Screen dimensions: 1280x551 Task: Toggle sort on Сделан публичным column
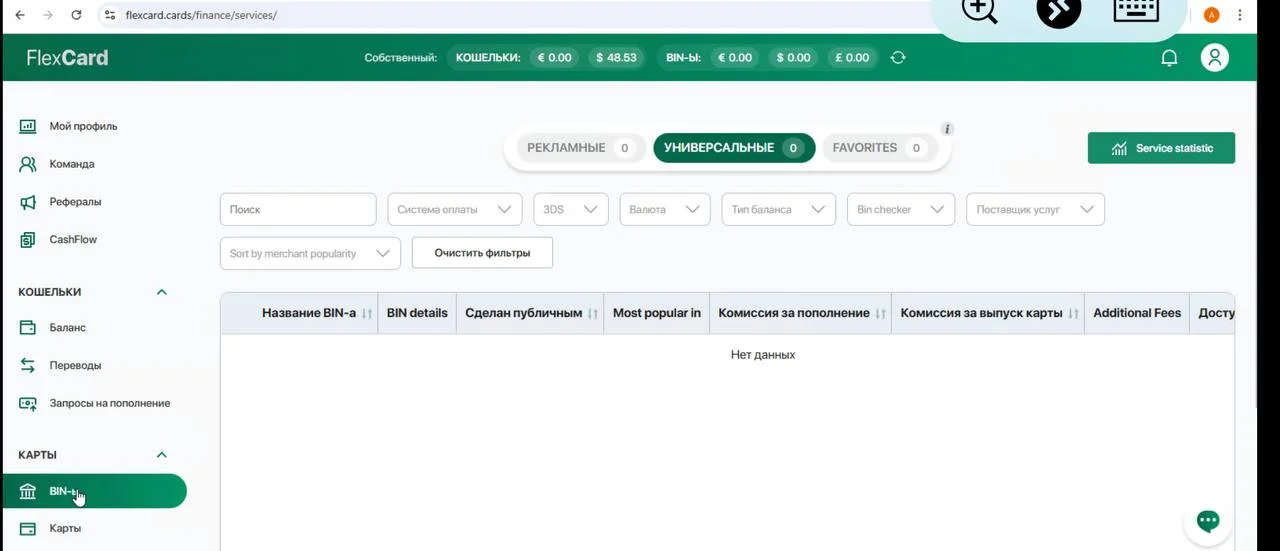tap(592, 314)
